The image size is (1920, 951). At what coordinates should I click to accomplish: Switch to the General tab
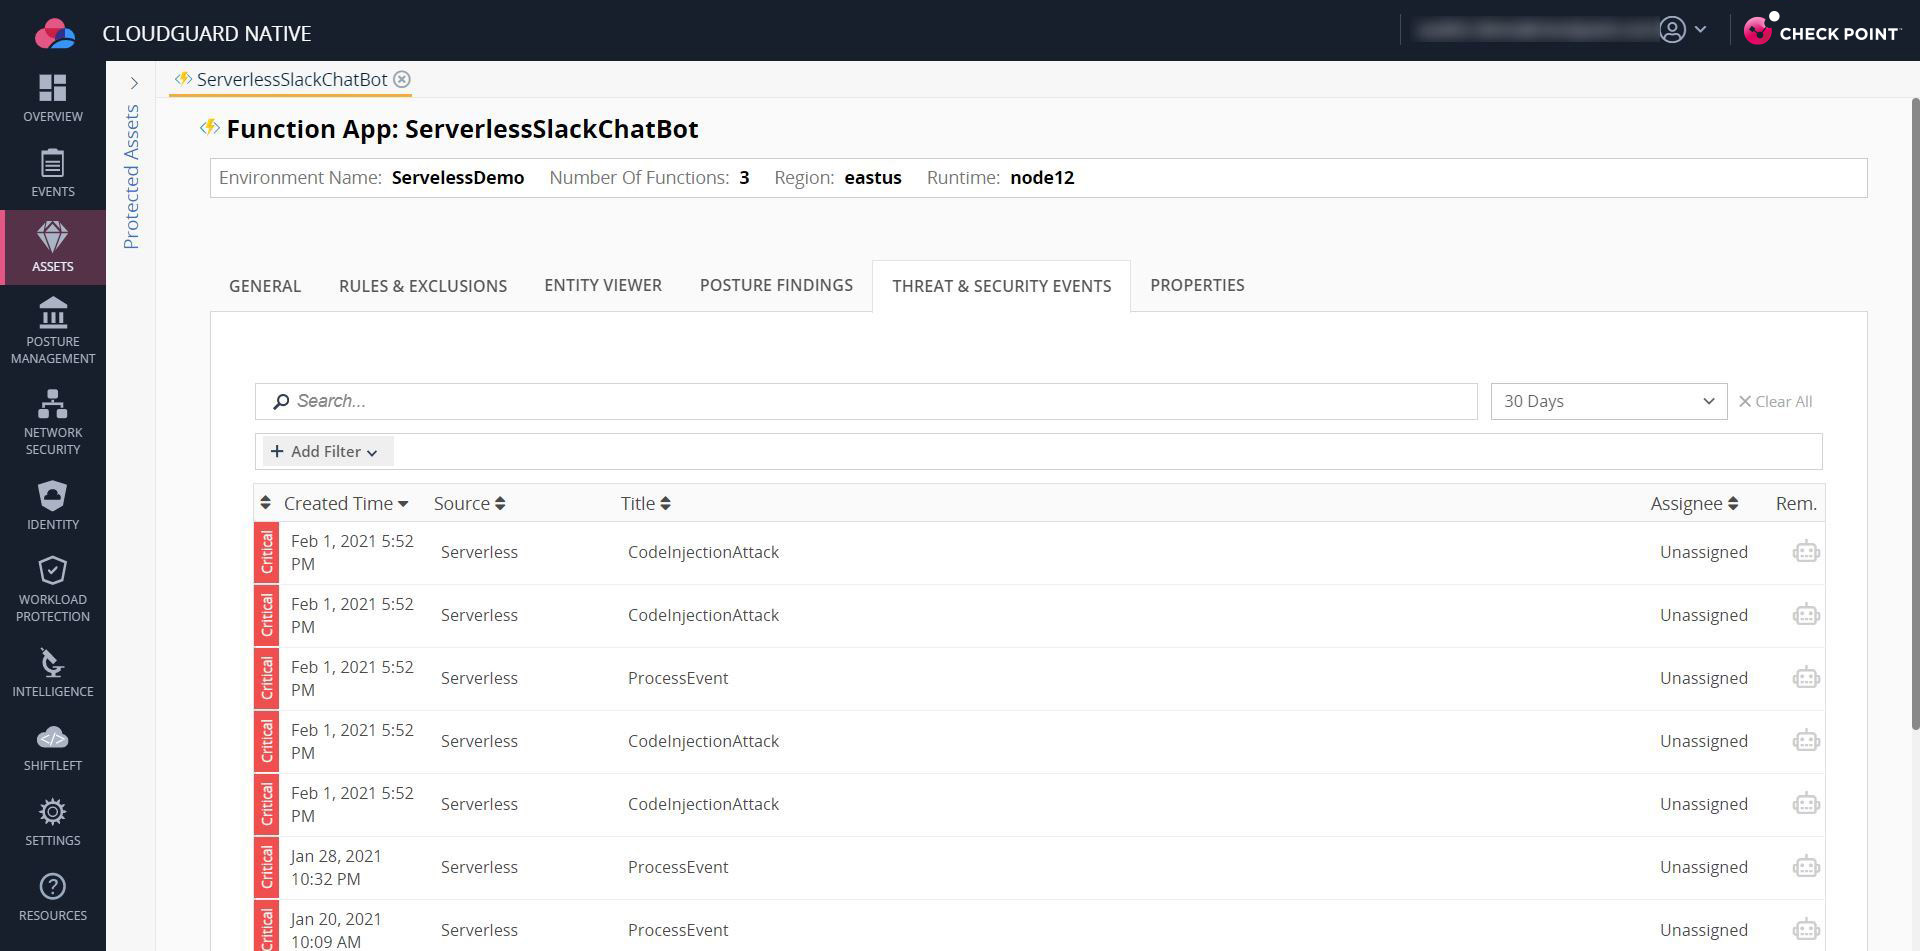coord(265,286)
